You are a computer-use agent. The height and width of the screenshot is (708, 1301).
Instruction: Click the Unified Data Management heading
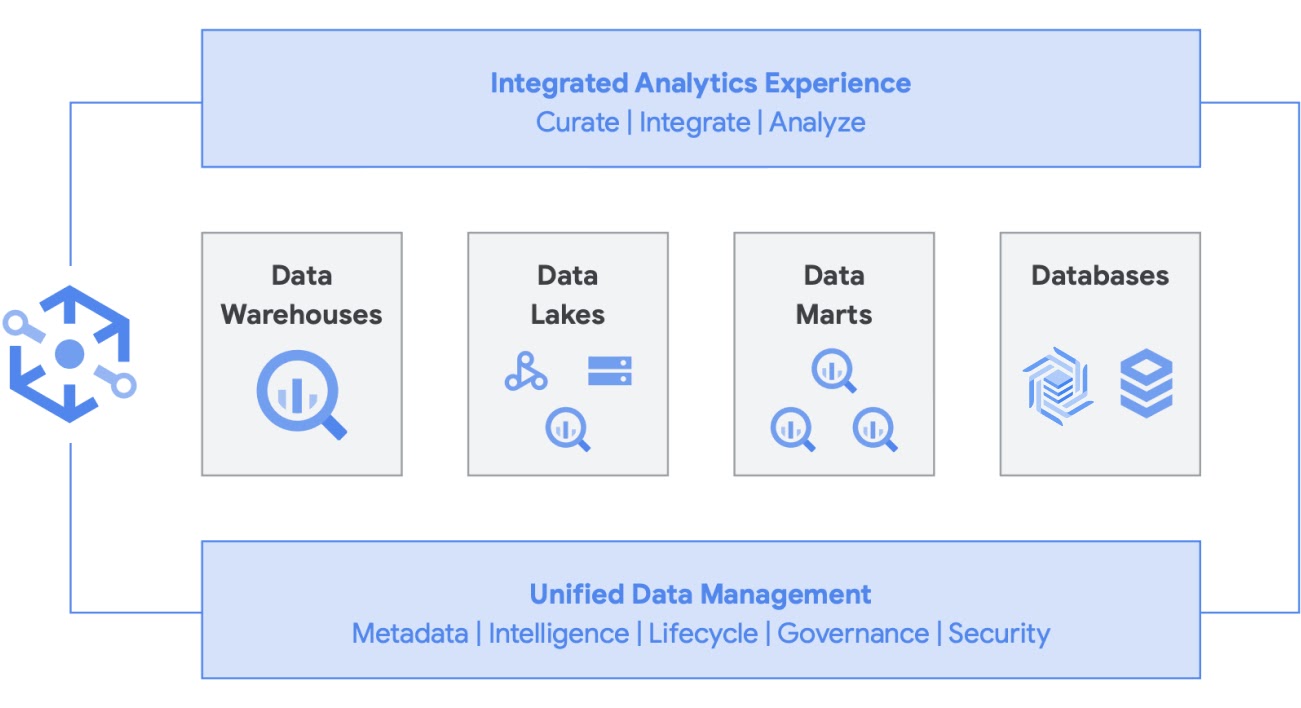pos(700,594)
